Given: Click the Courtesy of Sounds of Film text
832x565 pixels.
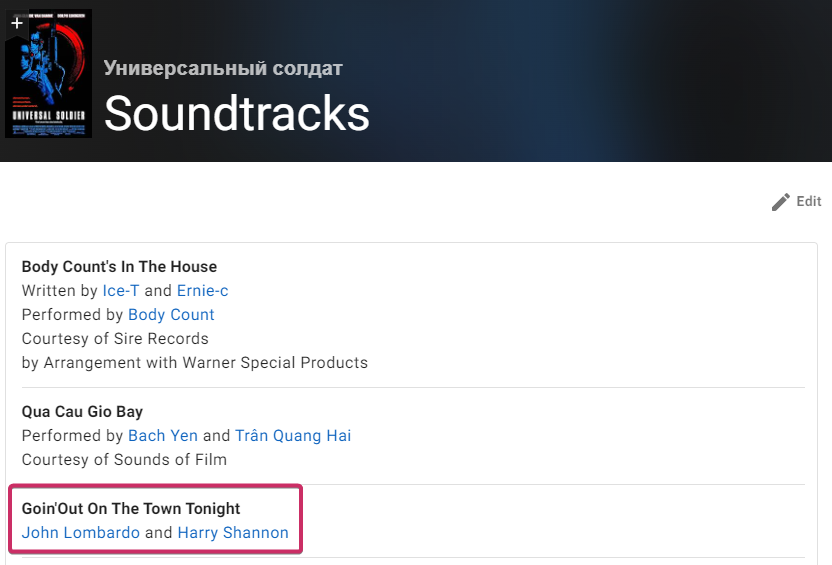Looking at the screenshot, I should tap(124, 460).
